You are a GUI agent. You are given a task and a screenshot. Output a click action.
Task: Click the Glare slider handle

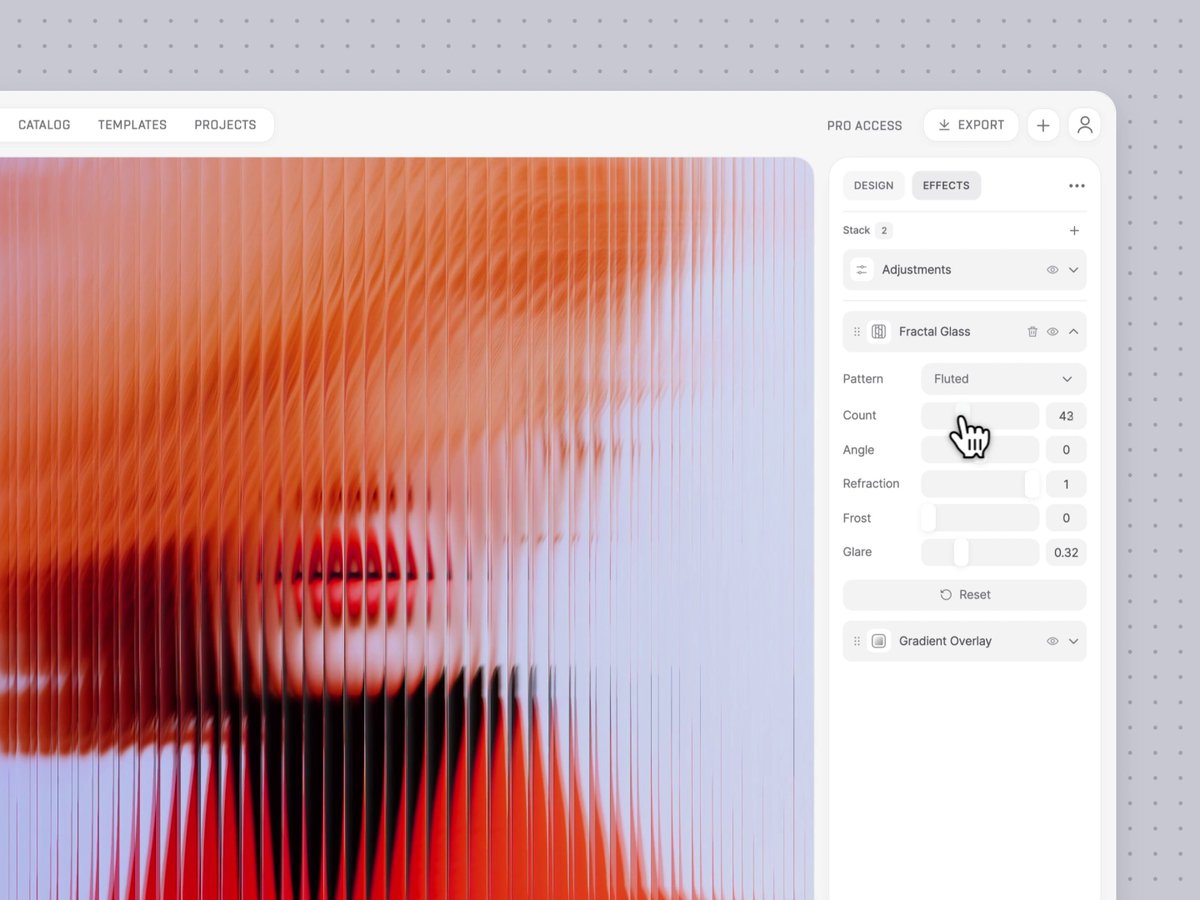(x=961, y=552)
